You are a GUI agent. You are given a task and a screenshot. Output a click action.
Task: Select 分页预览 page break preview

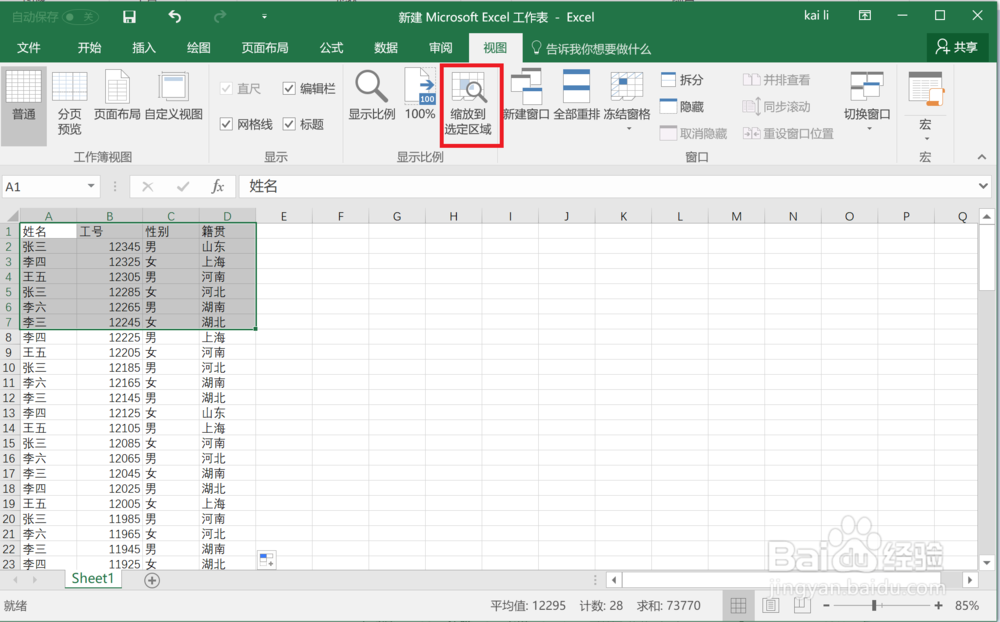pyautogui.click(x=70, y=105)
